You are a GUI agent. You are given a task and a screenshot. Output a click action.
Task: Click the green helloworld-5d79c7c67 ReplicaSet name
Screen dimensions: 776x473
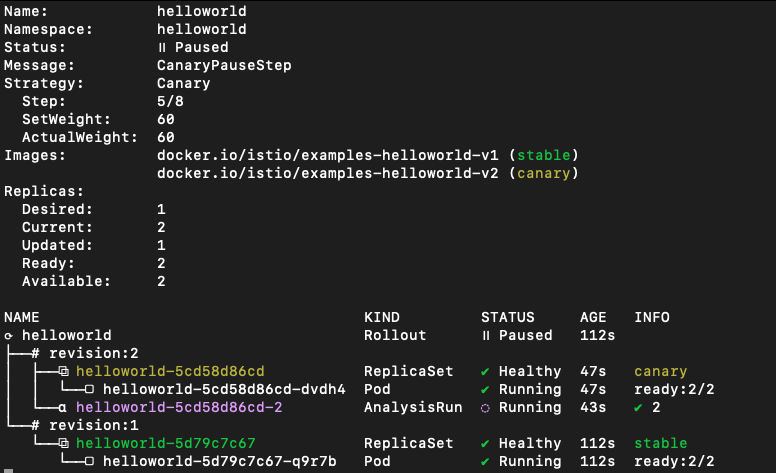point(166,443)
